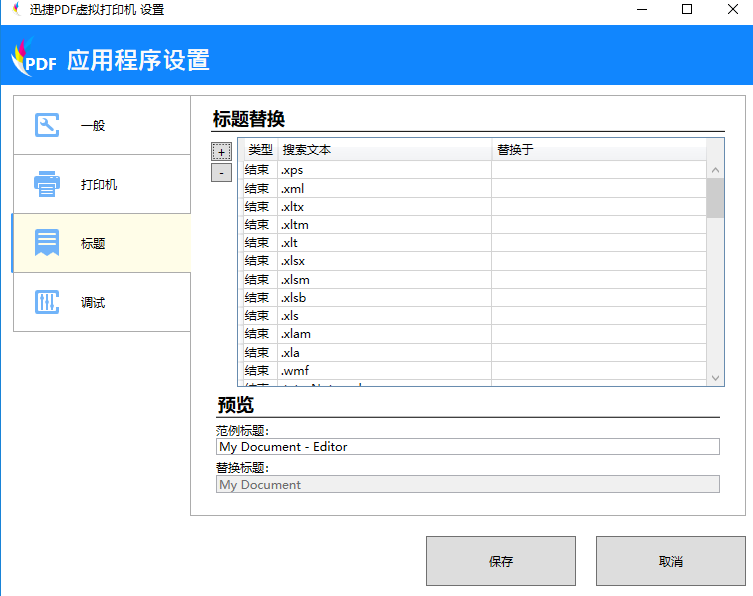Minimize the settings window
Image resolution: width=753 pixels, height=596 pixels.
click(642, 9)
